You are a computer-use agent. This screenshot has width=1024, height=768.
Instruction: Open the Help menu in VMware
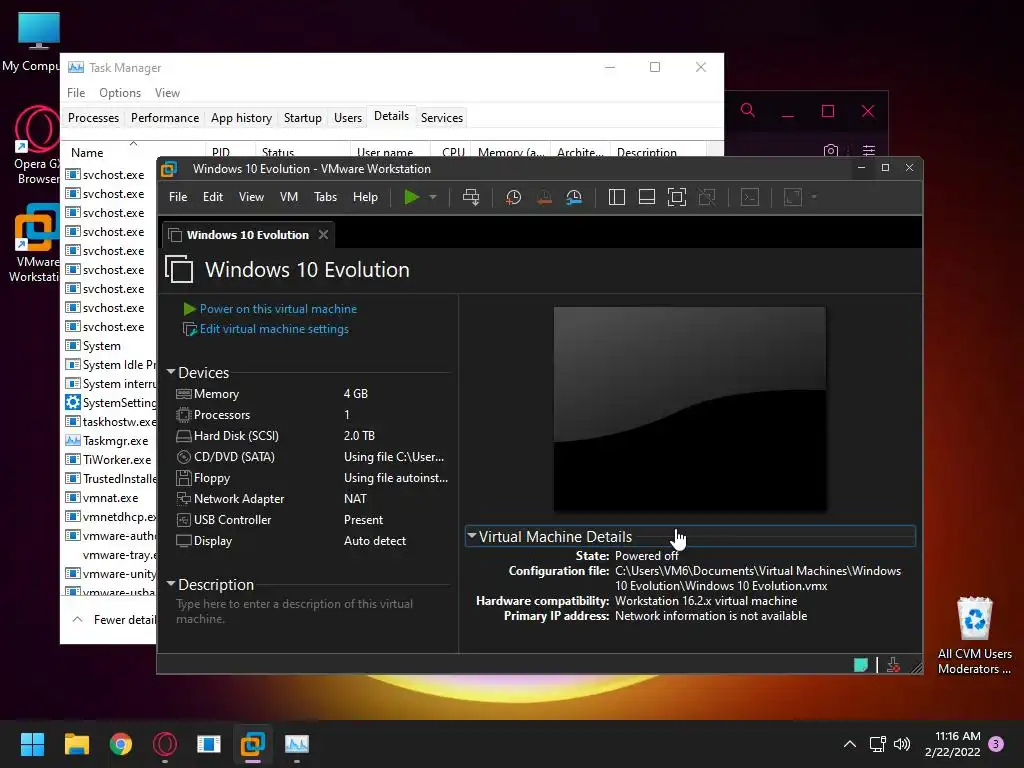coord(366,197)
